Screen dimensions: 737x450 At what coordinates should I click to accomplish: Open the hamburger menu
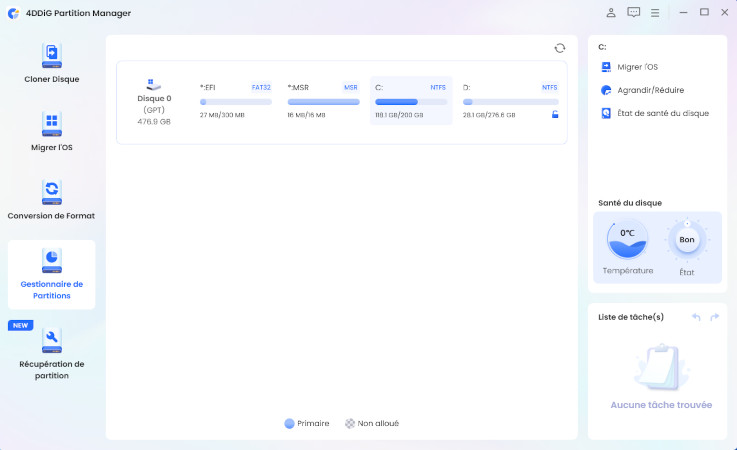(655, 13)
